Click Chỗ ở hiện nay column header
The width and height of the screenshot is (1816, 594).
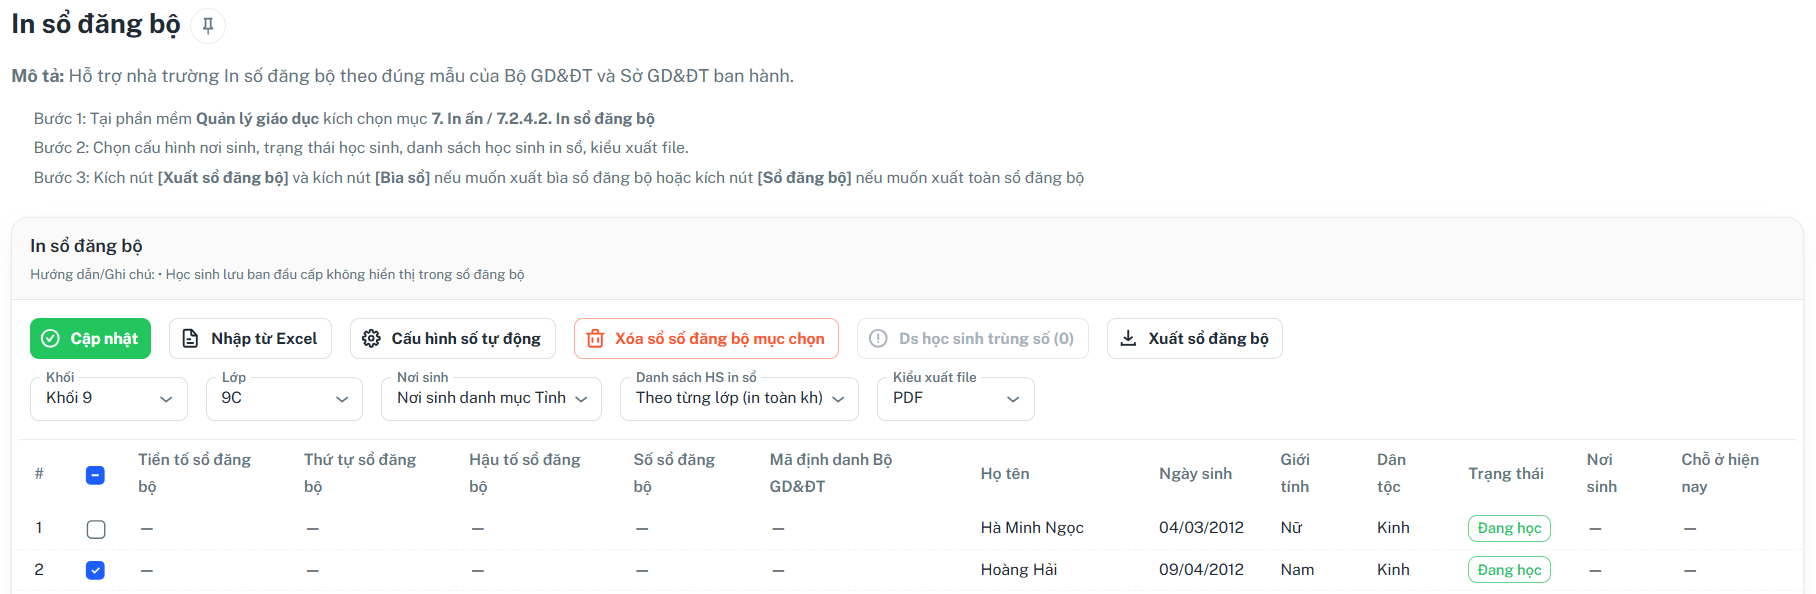(1720, 473)
